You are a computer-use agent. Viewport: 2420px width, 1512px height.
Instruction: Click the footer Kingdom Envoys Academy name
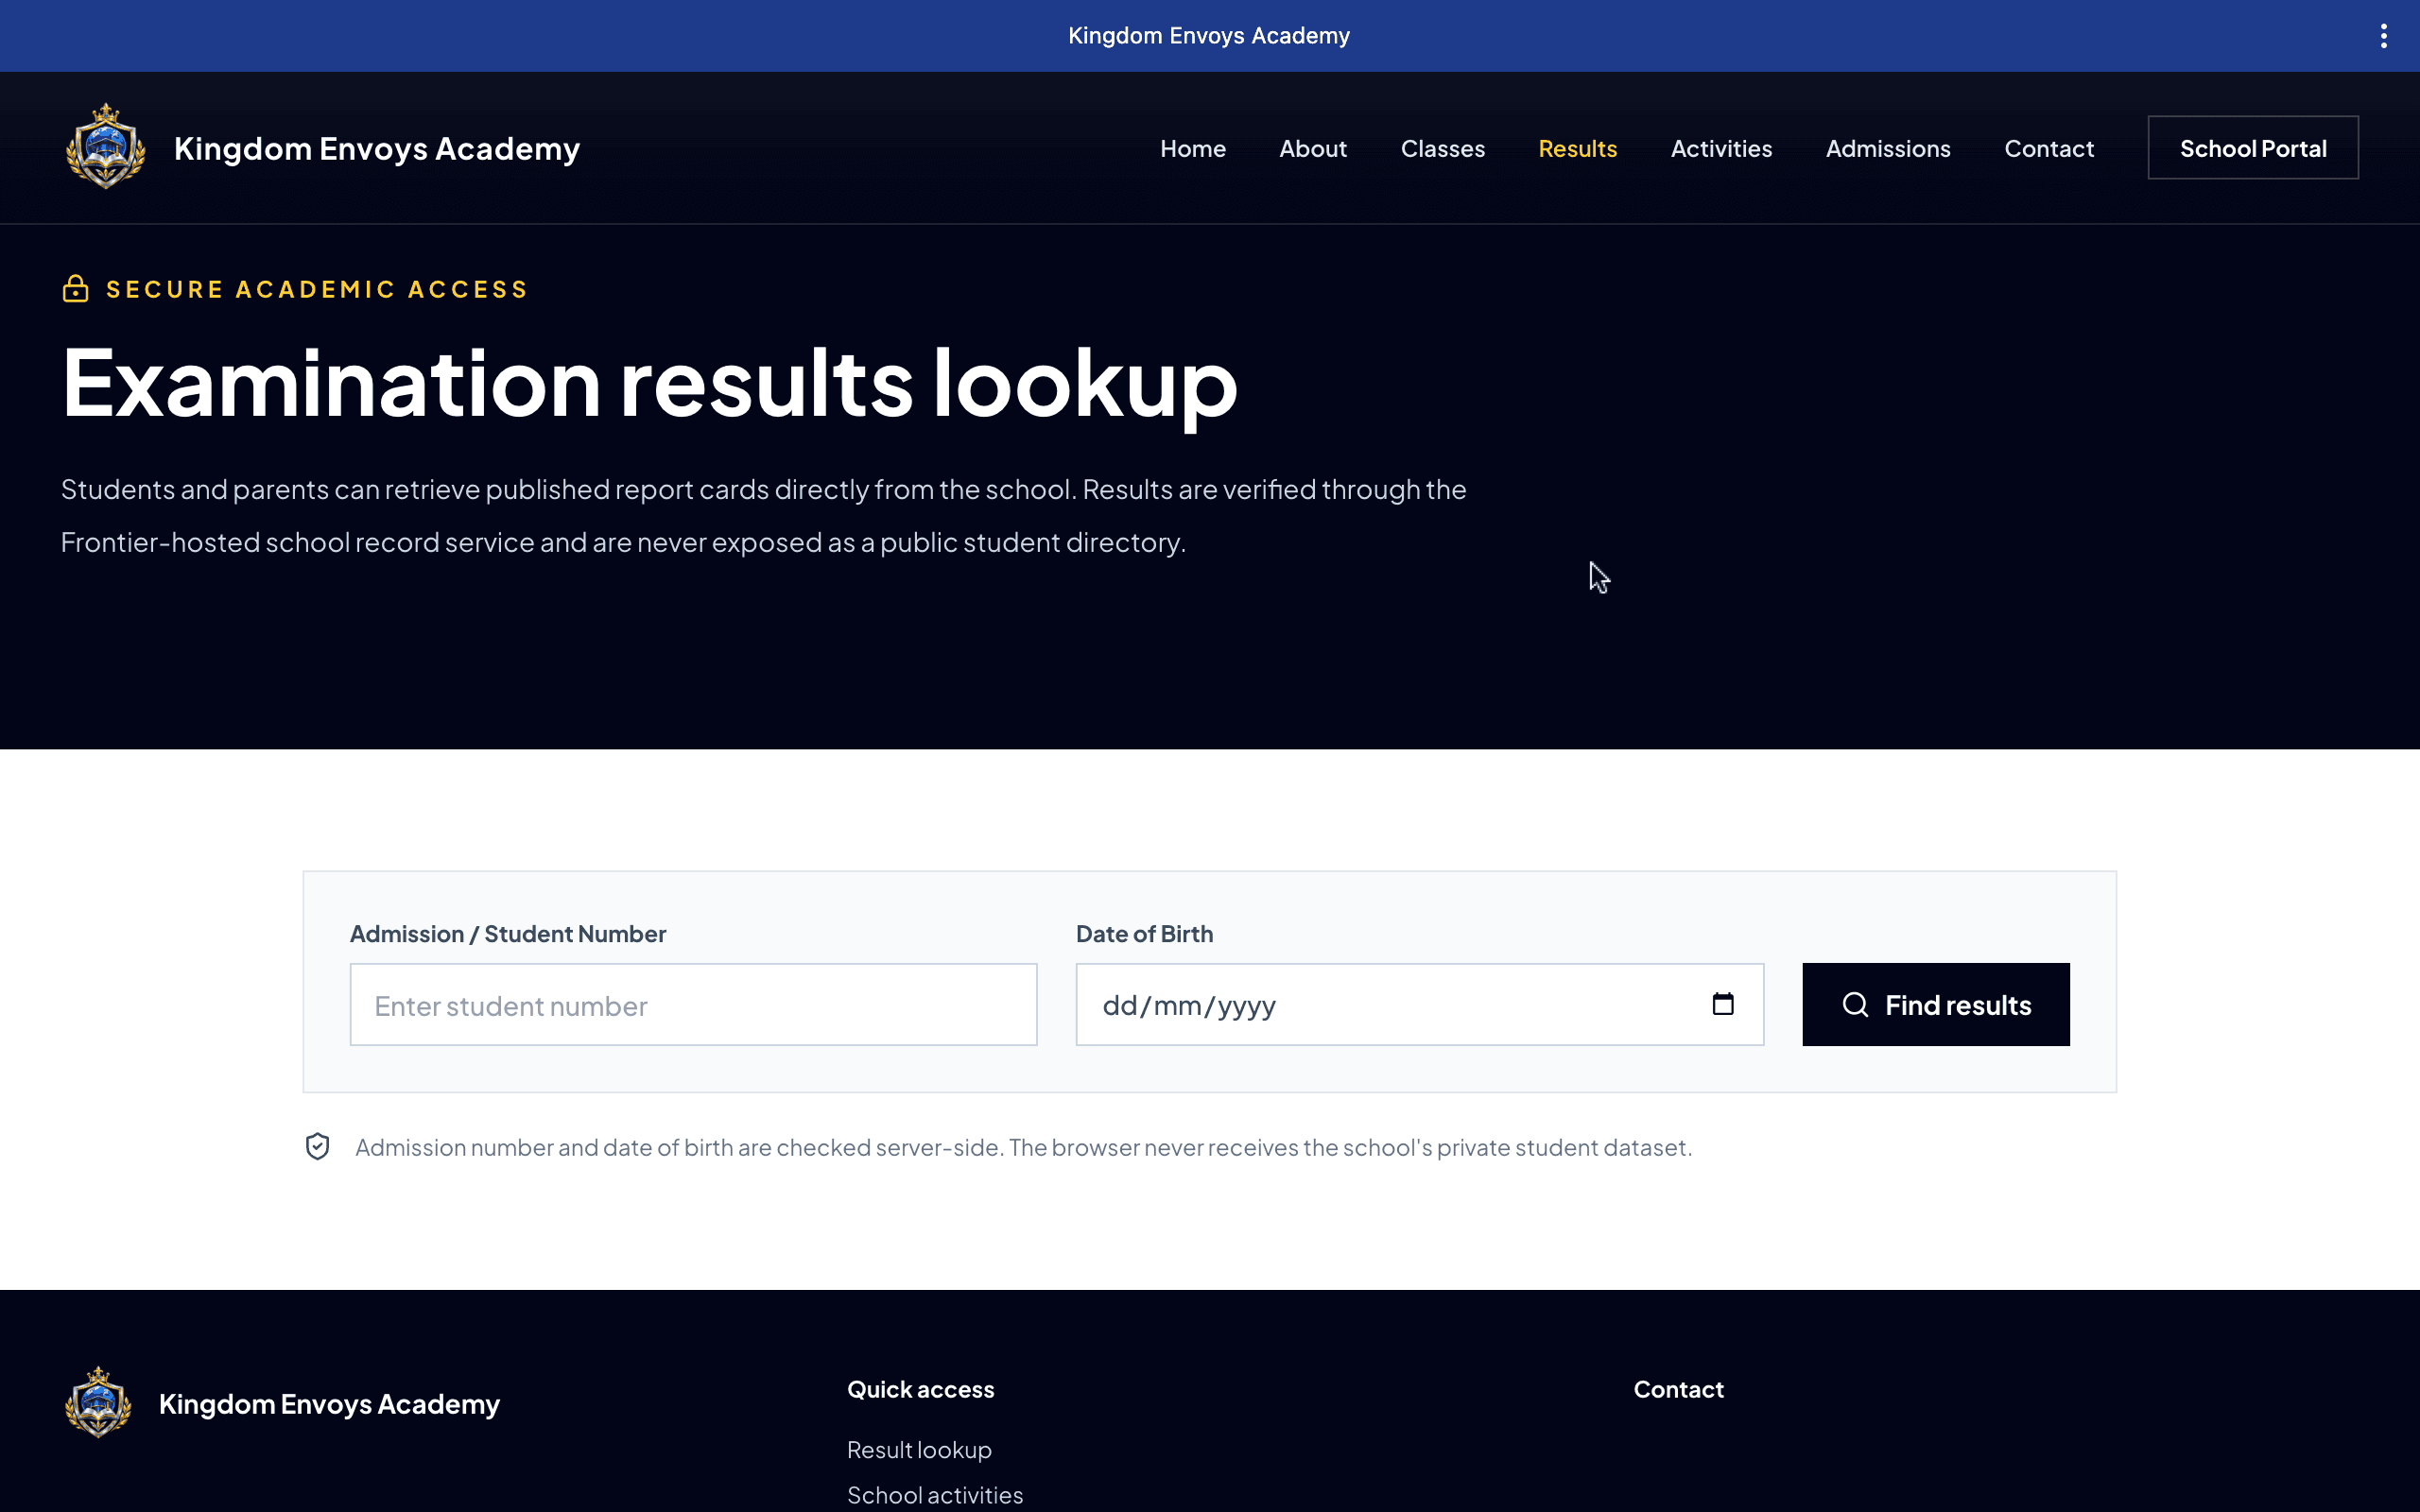(329, 1404)
